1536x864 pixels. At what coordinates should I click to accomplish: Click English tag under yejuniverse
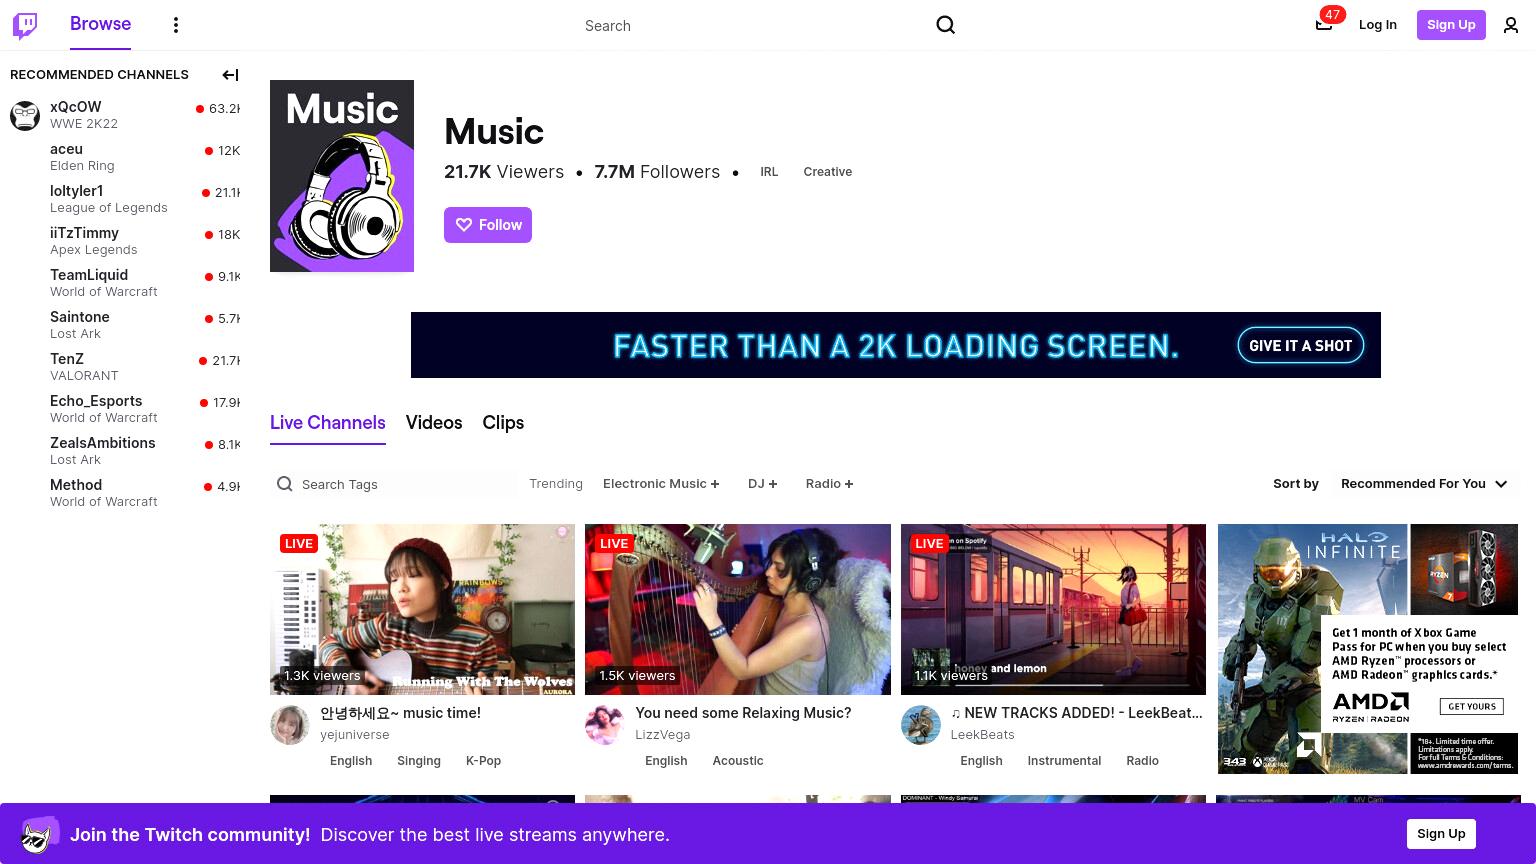[351, 761]
